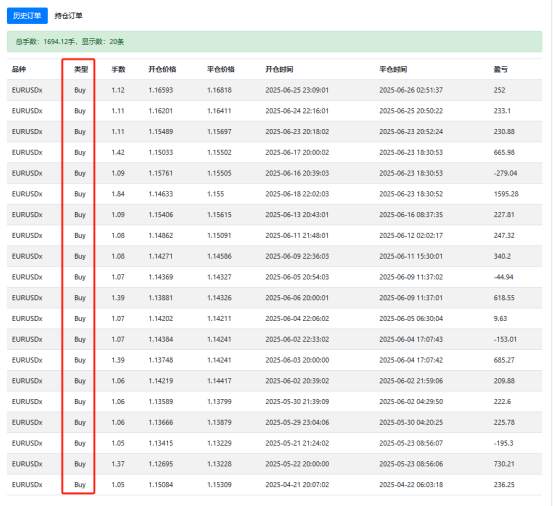Select the 手数 column header
This screenshot has height=506, width=553.
click(118, 69)
